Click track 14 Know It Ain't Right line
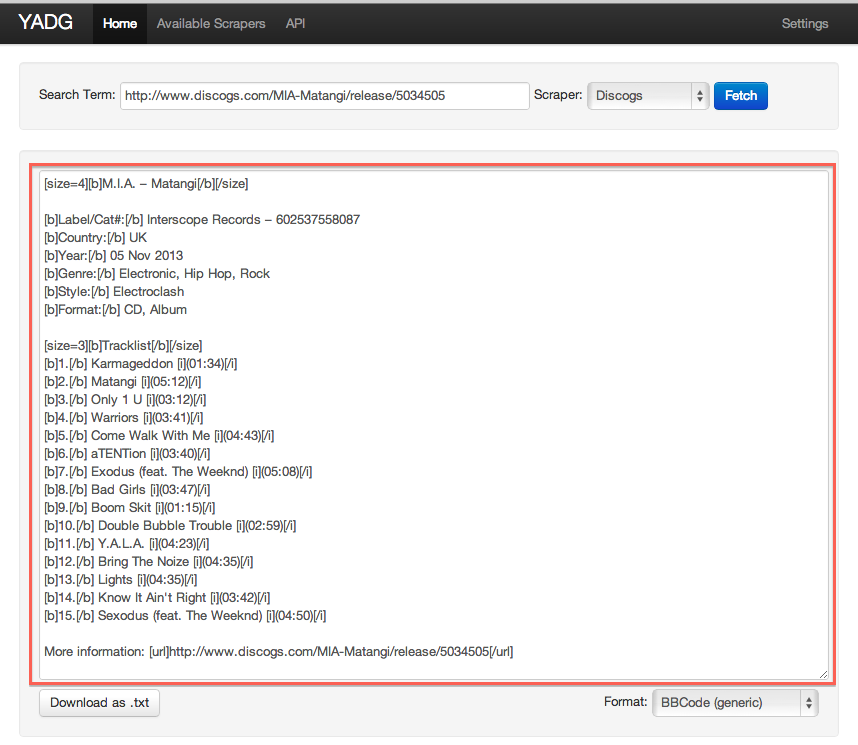The height and width of the screenshot is (745, 858). [x=157, y=598]
